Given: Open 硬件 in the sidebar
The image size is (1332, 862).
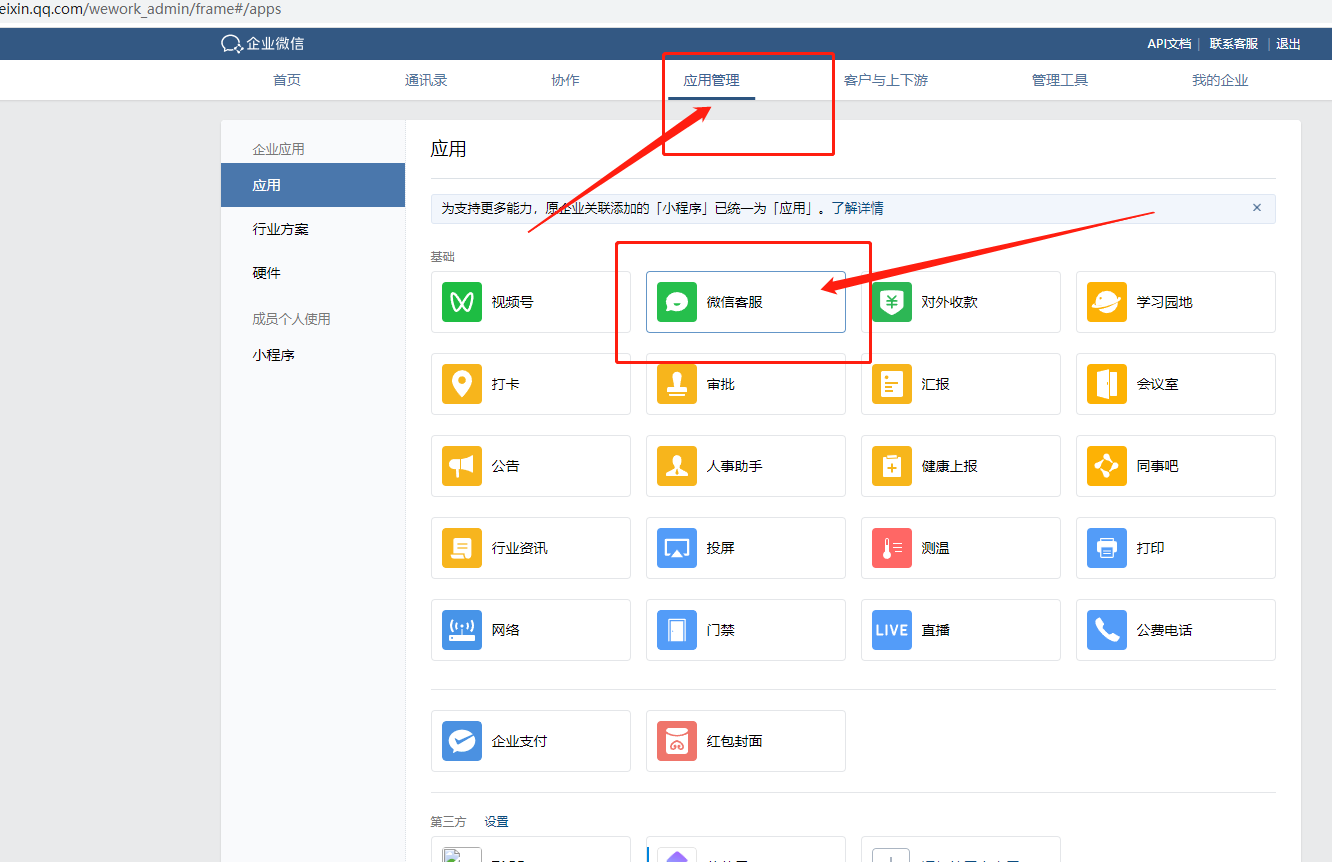Looking at the screenshot, I should pos(267,273).
